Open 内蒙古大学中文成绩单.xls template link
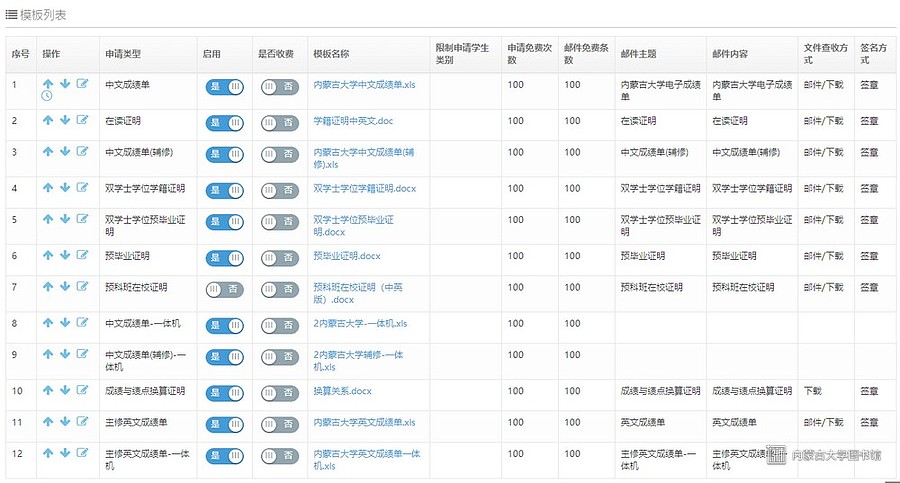 tap(364, 84)
